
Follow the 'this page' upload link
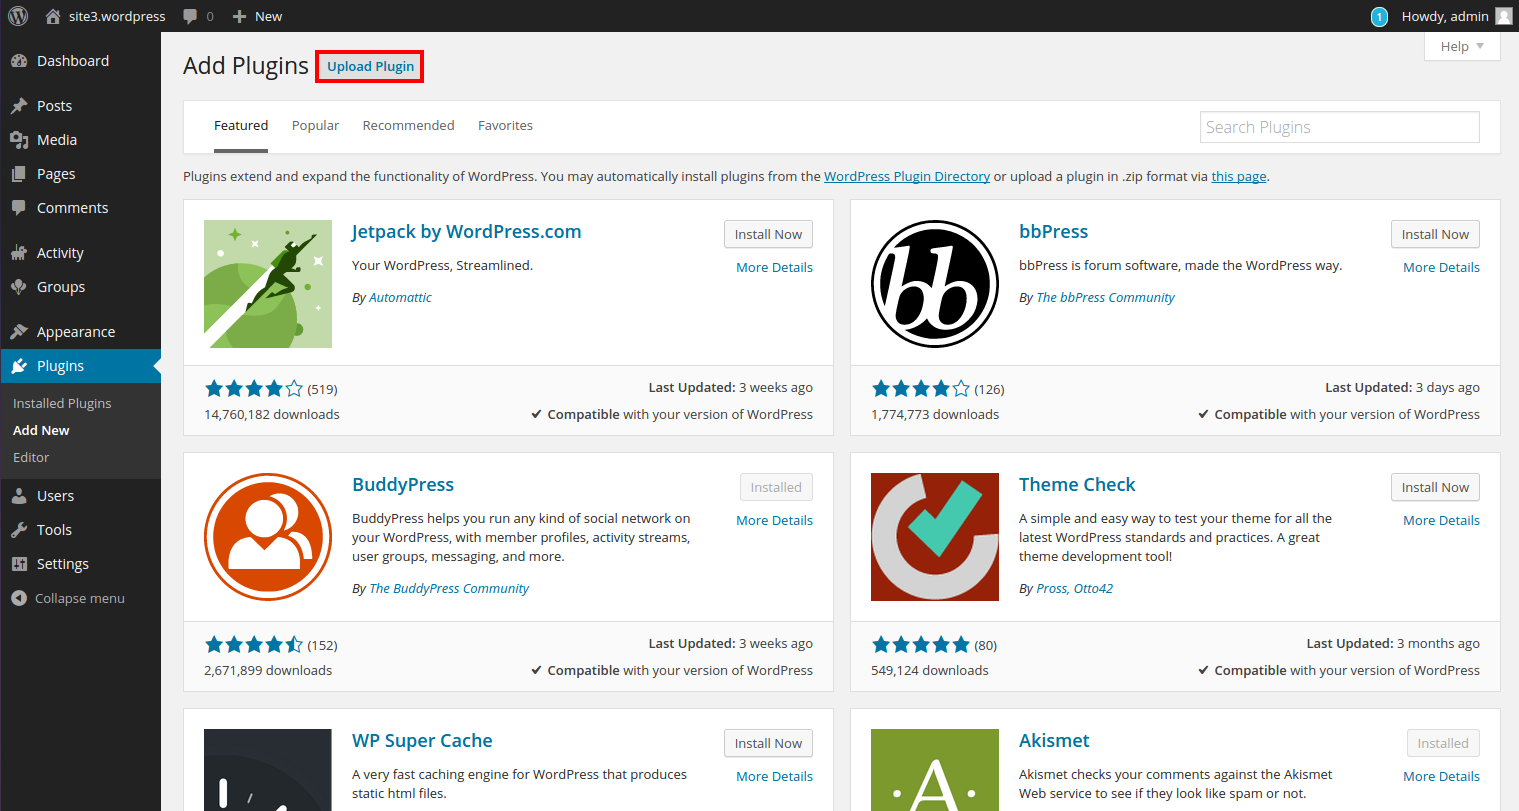pyautogui.click(x=1239, y=176)
